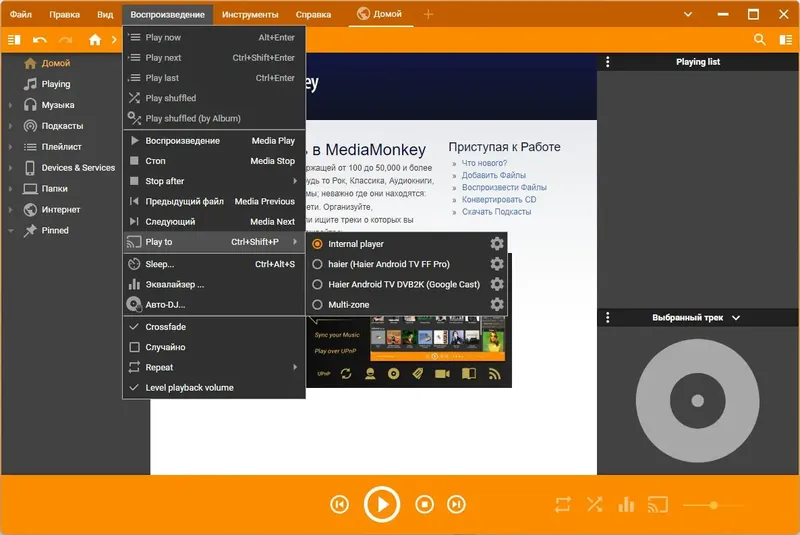
Task: Expand the Devices & Services node
Action: coord(10,168)
